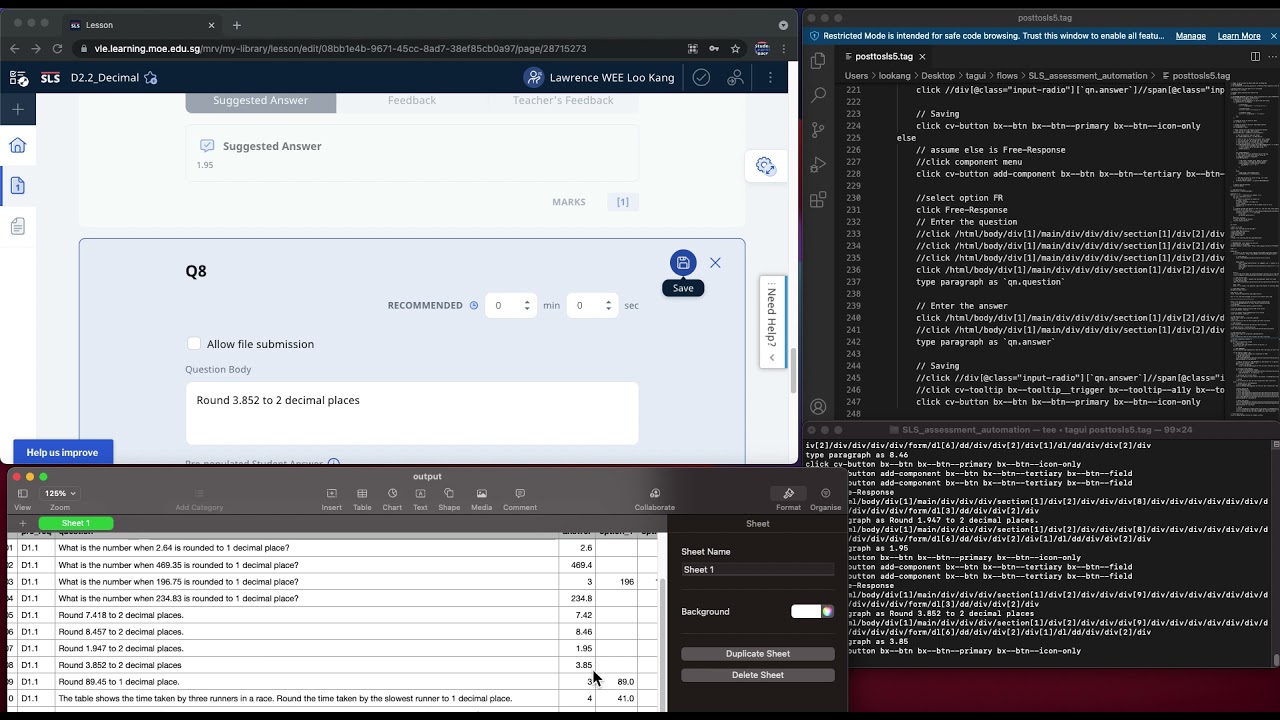Switch to the Suggested Answer tab
The width and height of the screenshot is (1280, 720).
coord(261,100)
